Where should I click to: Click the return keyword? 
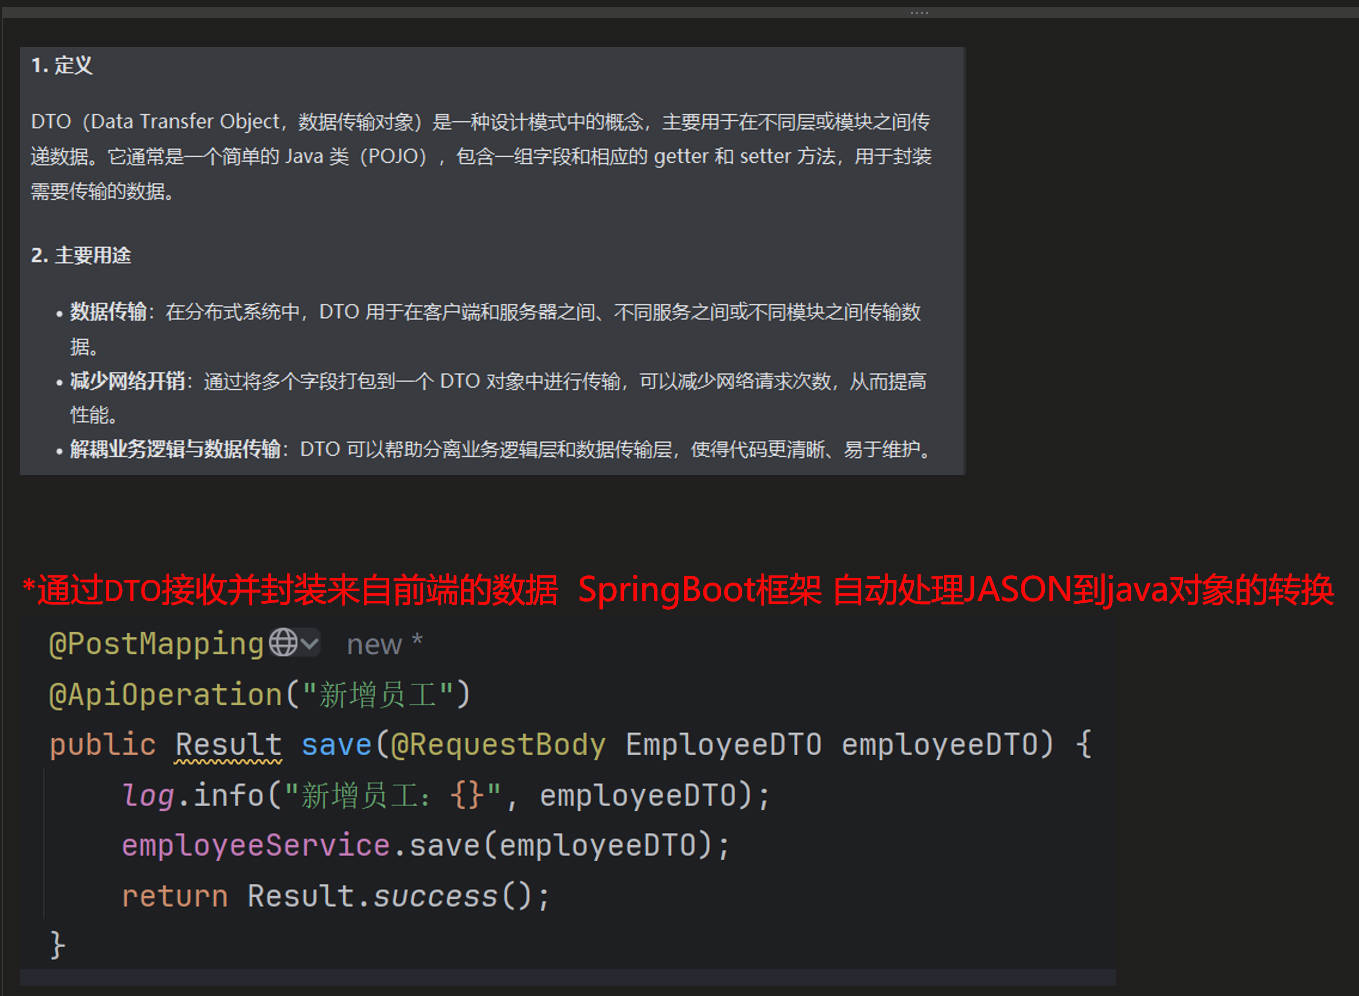pyautogui.click(x=174, y=896)
